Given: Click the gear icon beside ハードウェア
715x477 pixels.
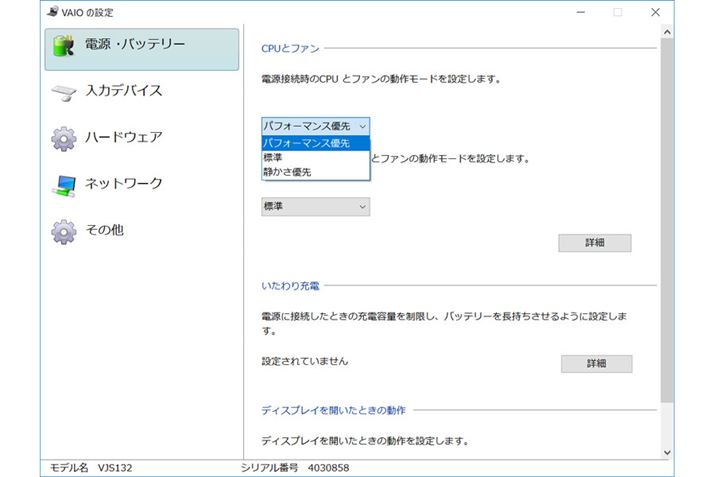Looking at the screenshot, I should click(x=64, y=138).
